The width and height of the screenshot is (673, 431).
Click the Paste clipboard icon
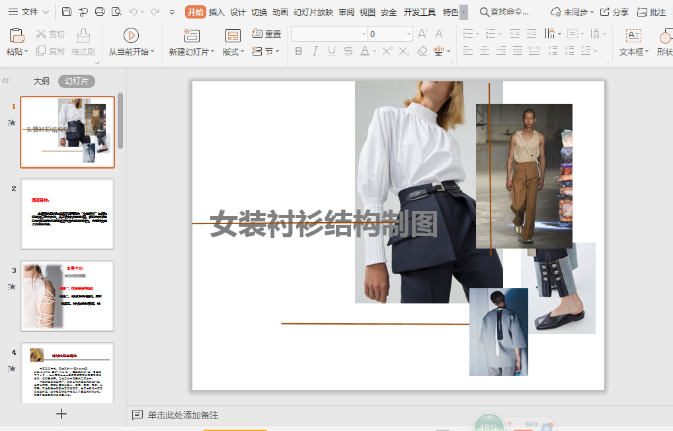point(15,36)
